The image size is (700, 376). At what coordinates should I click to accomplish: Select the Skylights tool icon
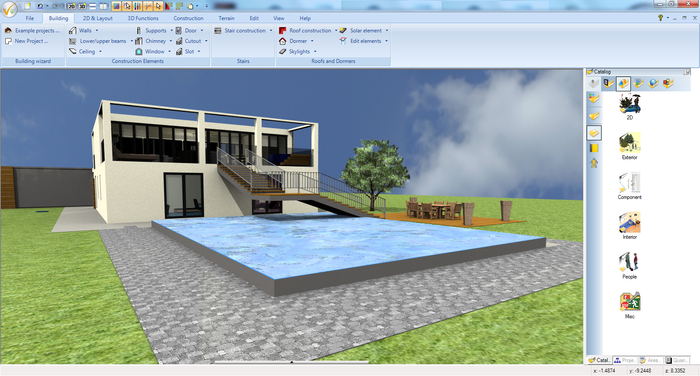[x=283, y=51]
